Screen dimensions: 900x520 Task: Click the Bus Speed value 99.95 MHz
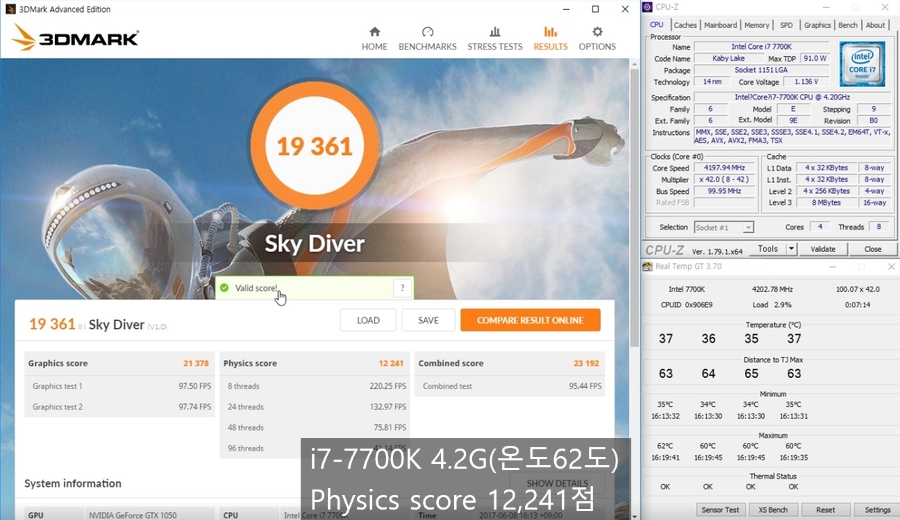726,191
